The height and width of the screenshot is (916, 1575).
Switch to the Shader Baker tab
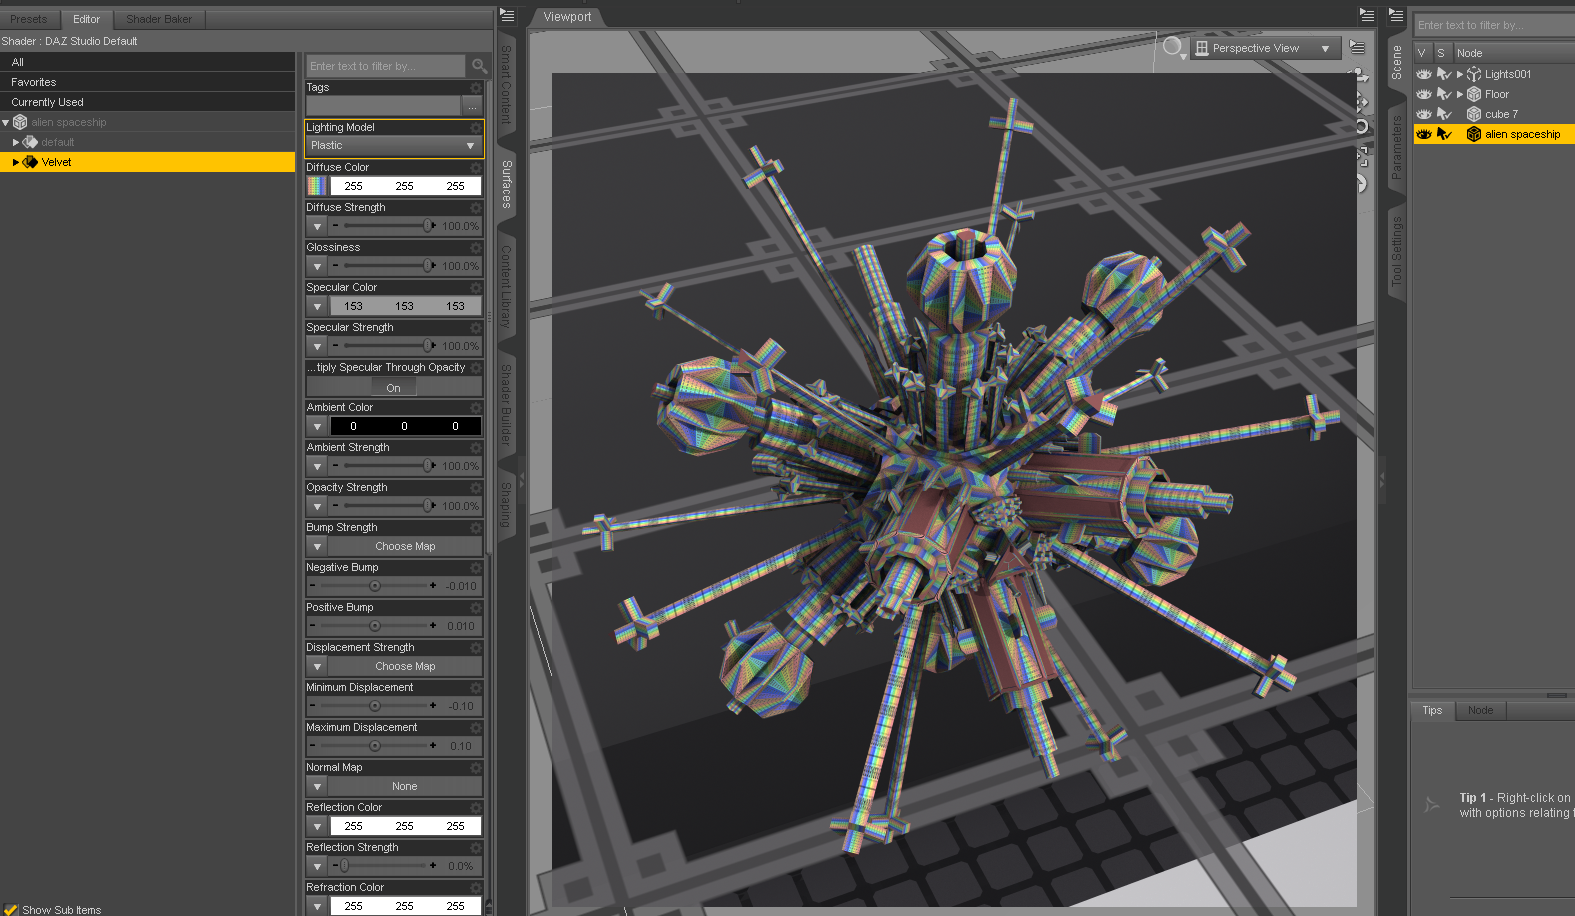pos(159,19)
